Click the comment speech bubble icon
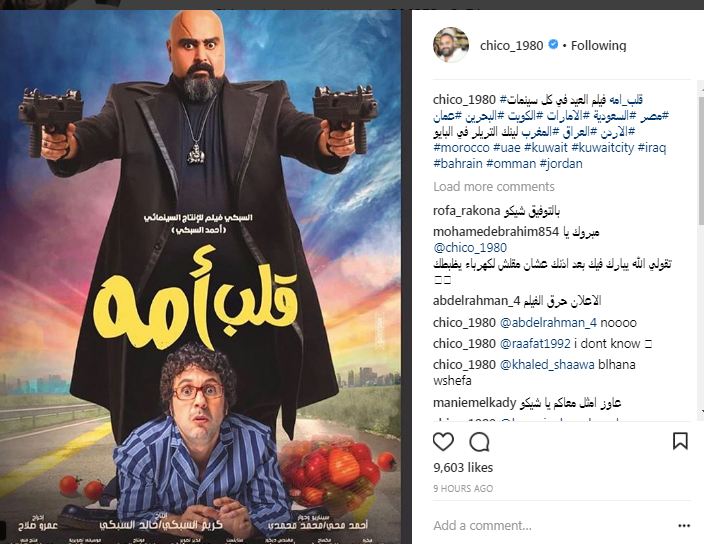704x544 pixels. (479, 442)
